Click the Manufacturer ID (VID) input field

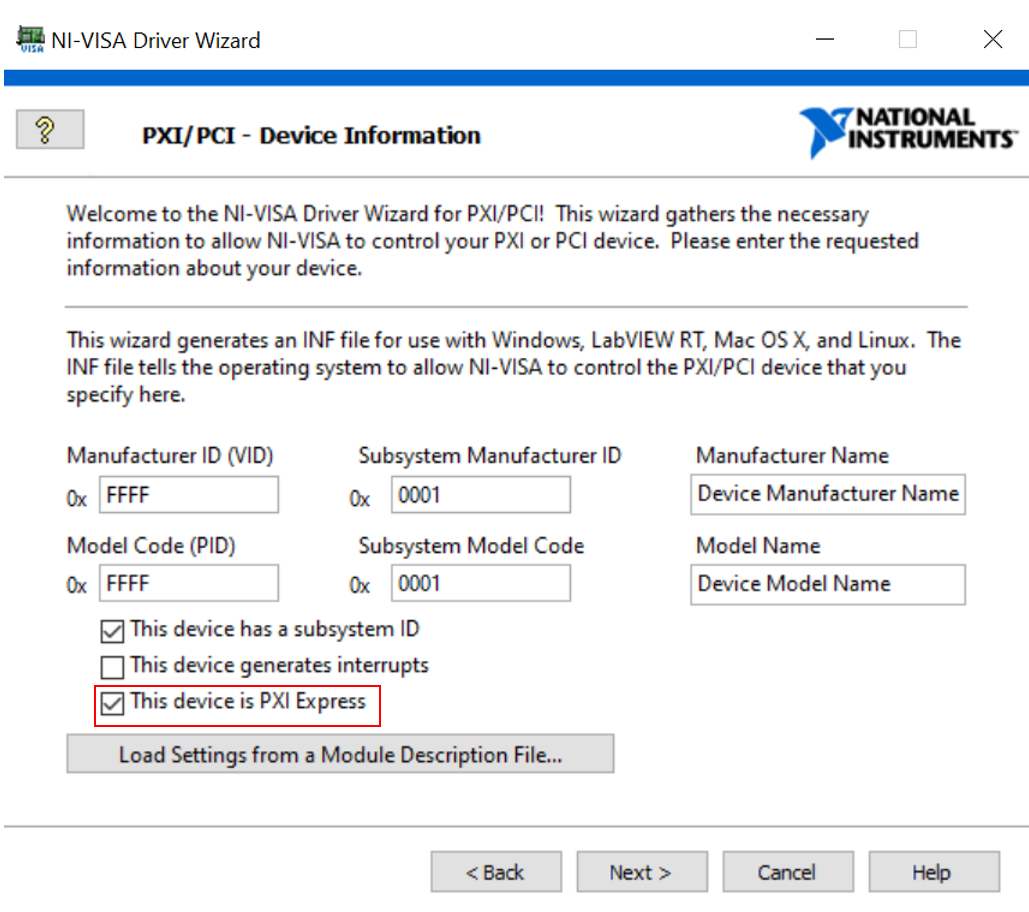(x=189, y=495)
